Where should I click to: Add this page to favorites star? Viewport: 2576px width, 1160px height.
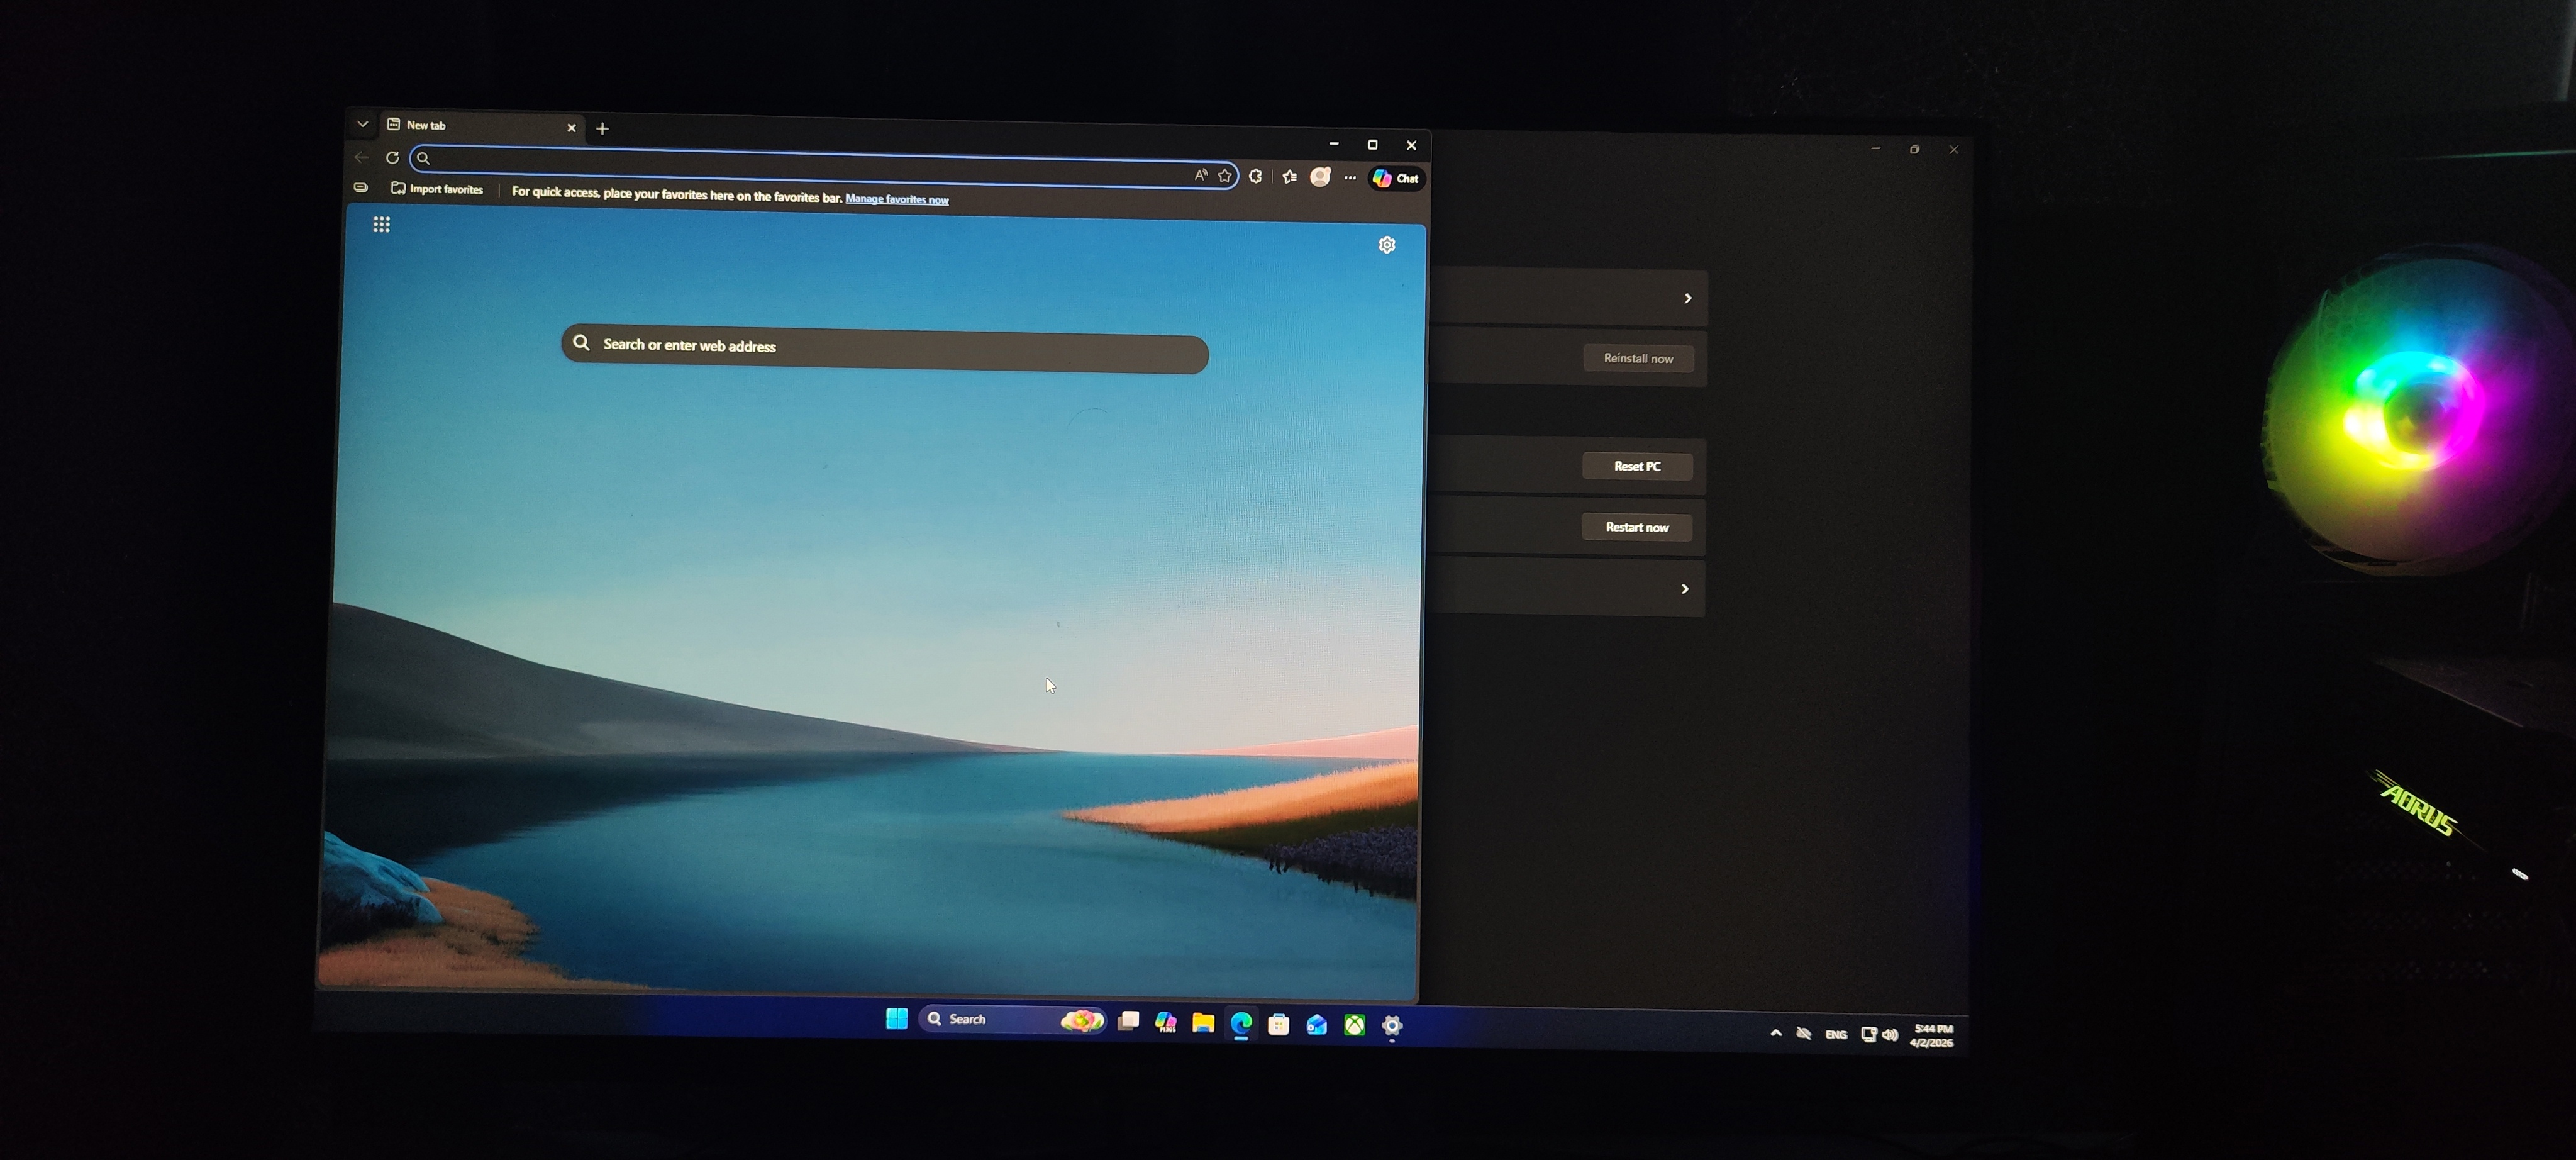point(1224,176)
